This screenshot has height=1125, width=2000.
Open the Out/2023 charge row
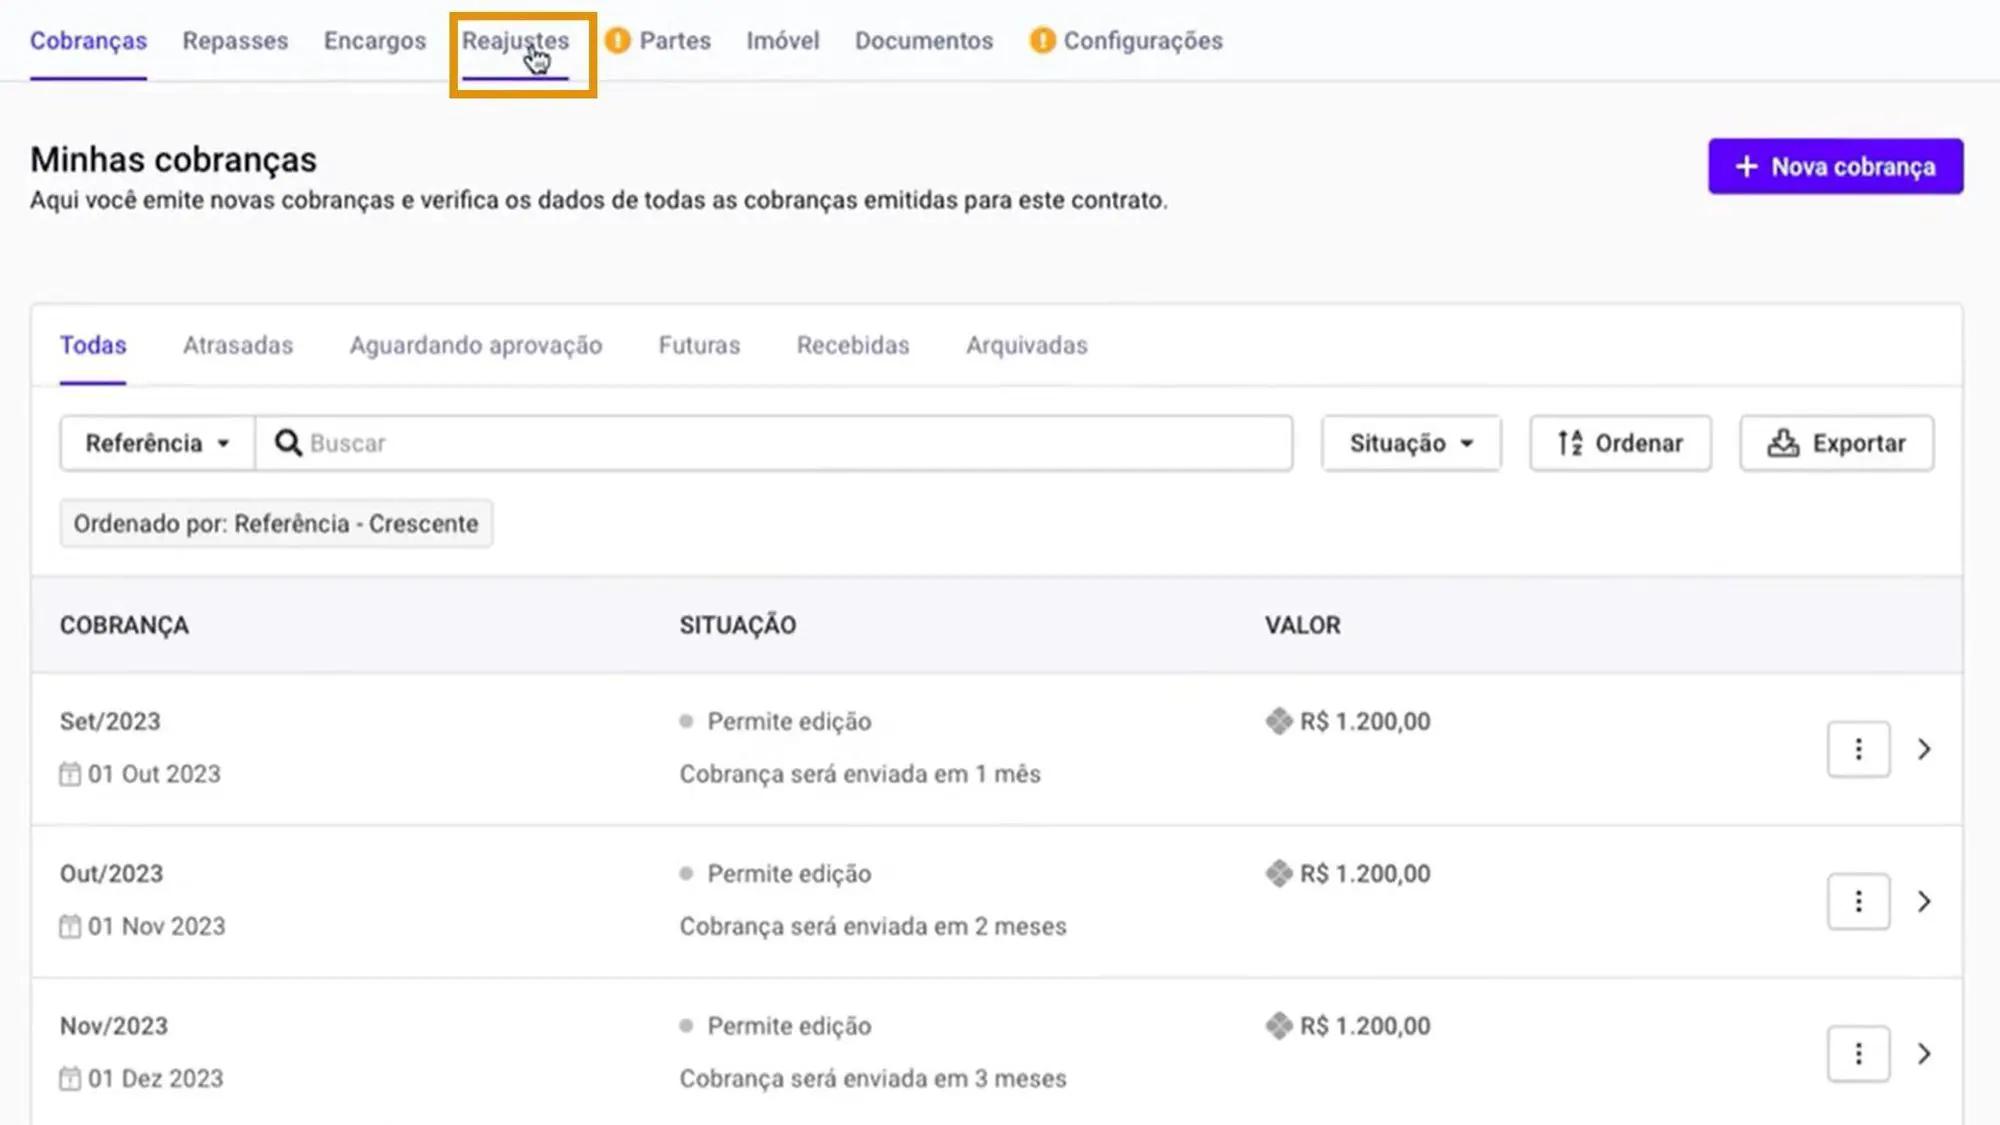[996, 901]
